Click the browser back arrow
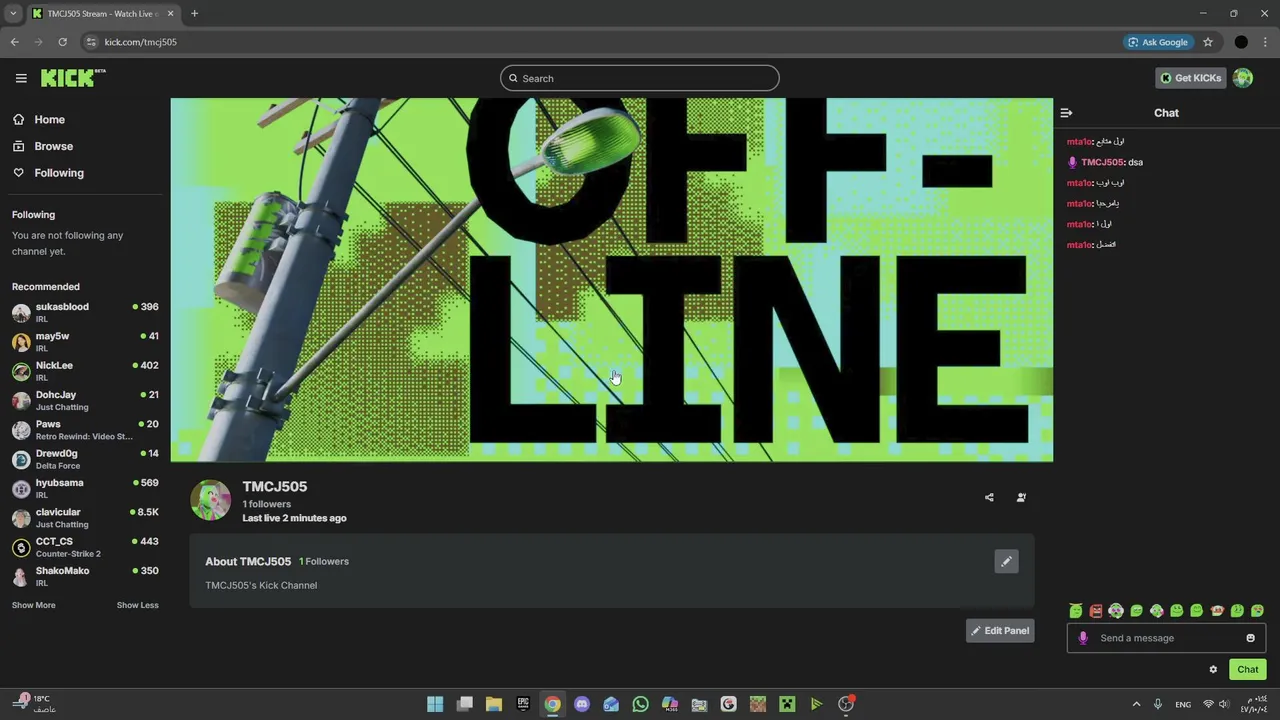 [x=14, y=42]
